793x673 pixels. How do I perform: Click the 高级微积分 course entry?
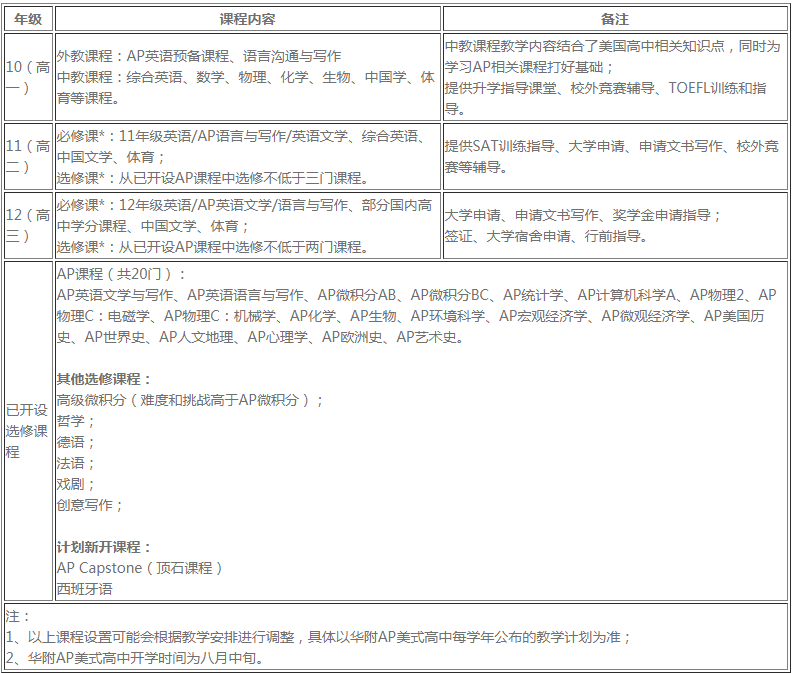191,400
